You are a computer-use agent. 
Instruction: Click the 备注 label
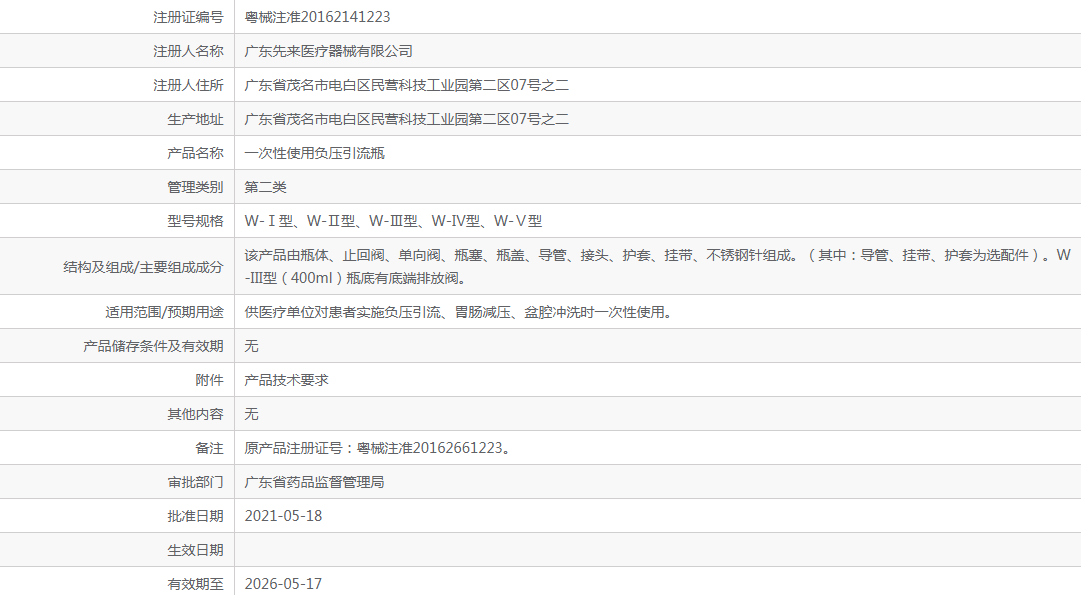tap(210, 448)
